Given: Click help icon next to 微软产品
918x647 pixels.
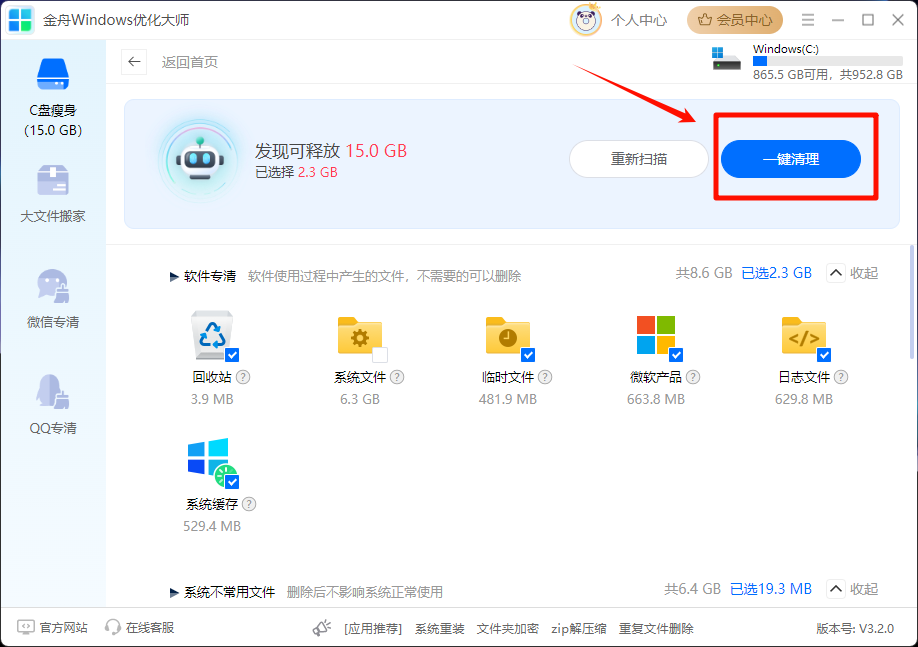Looking at the screenshot, I should [693, 377].
